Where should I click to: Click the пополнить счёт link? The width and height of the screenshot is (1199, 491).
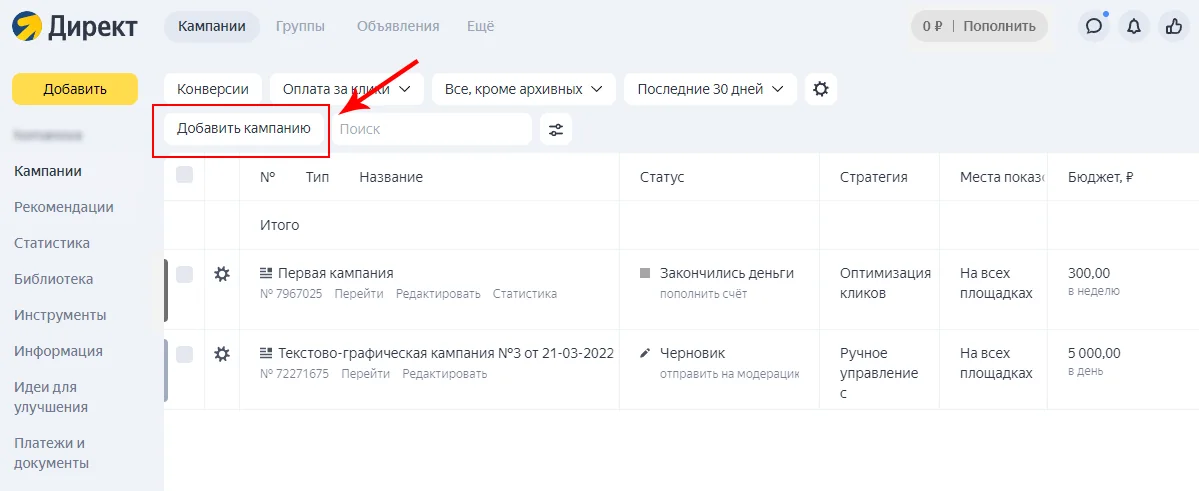coord(703,294)
